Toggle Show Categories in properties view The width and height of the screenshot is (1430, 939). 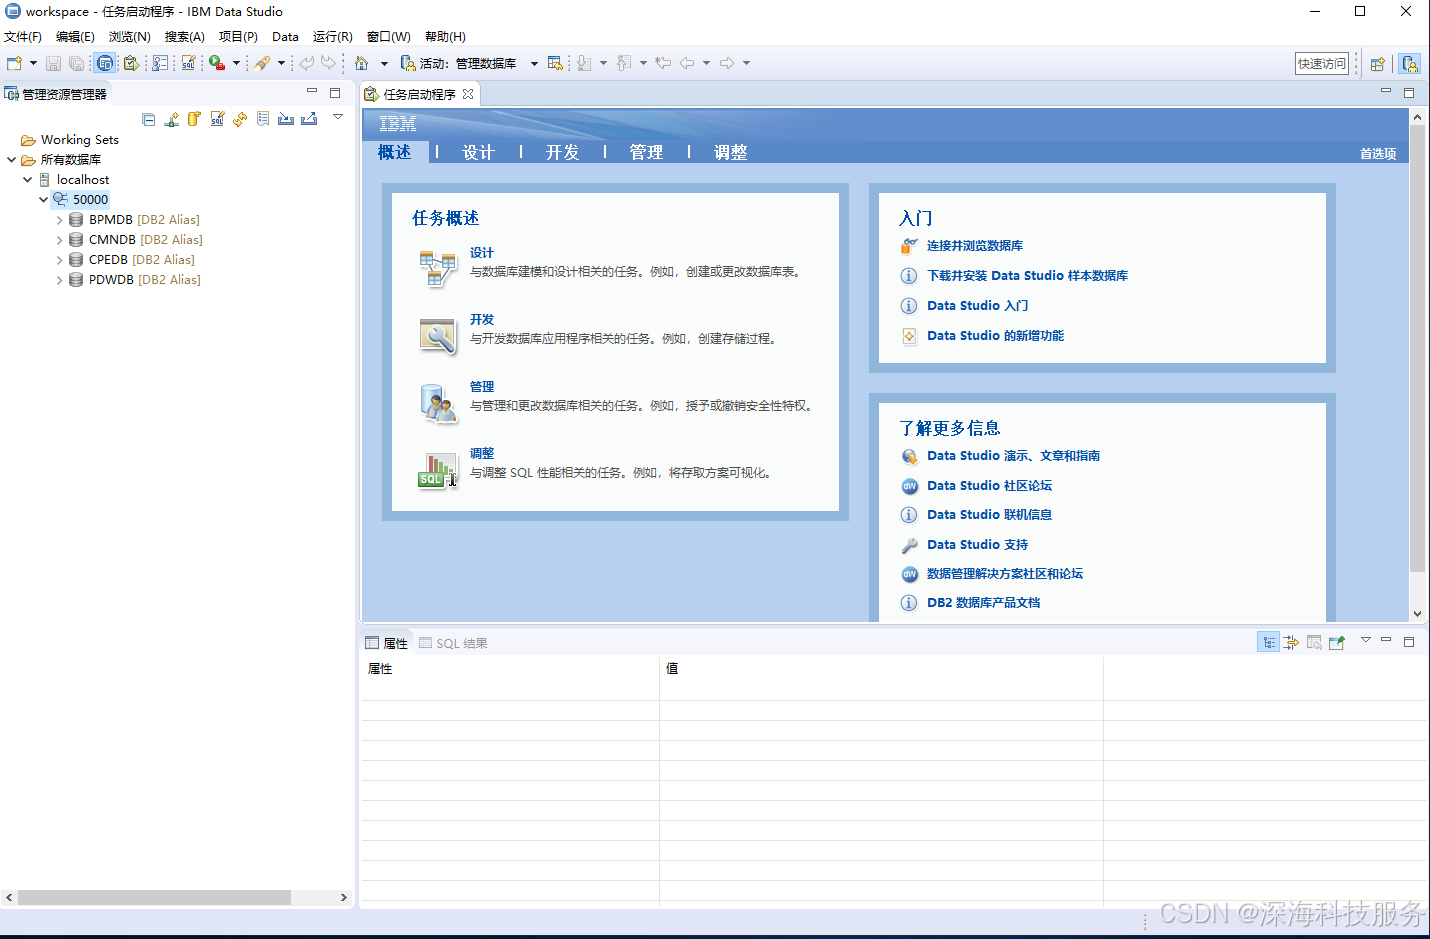tap(1268, 643)
